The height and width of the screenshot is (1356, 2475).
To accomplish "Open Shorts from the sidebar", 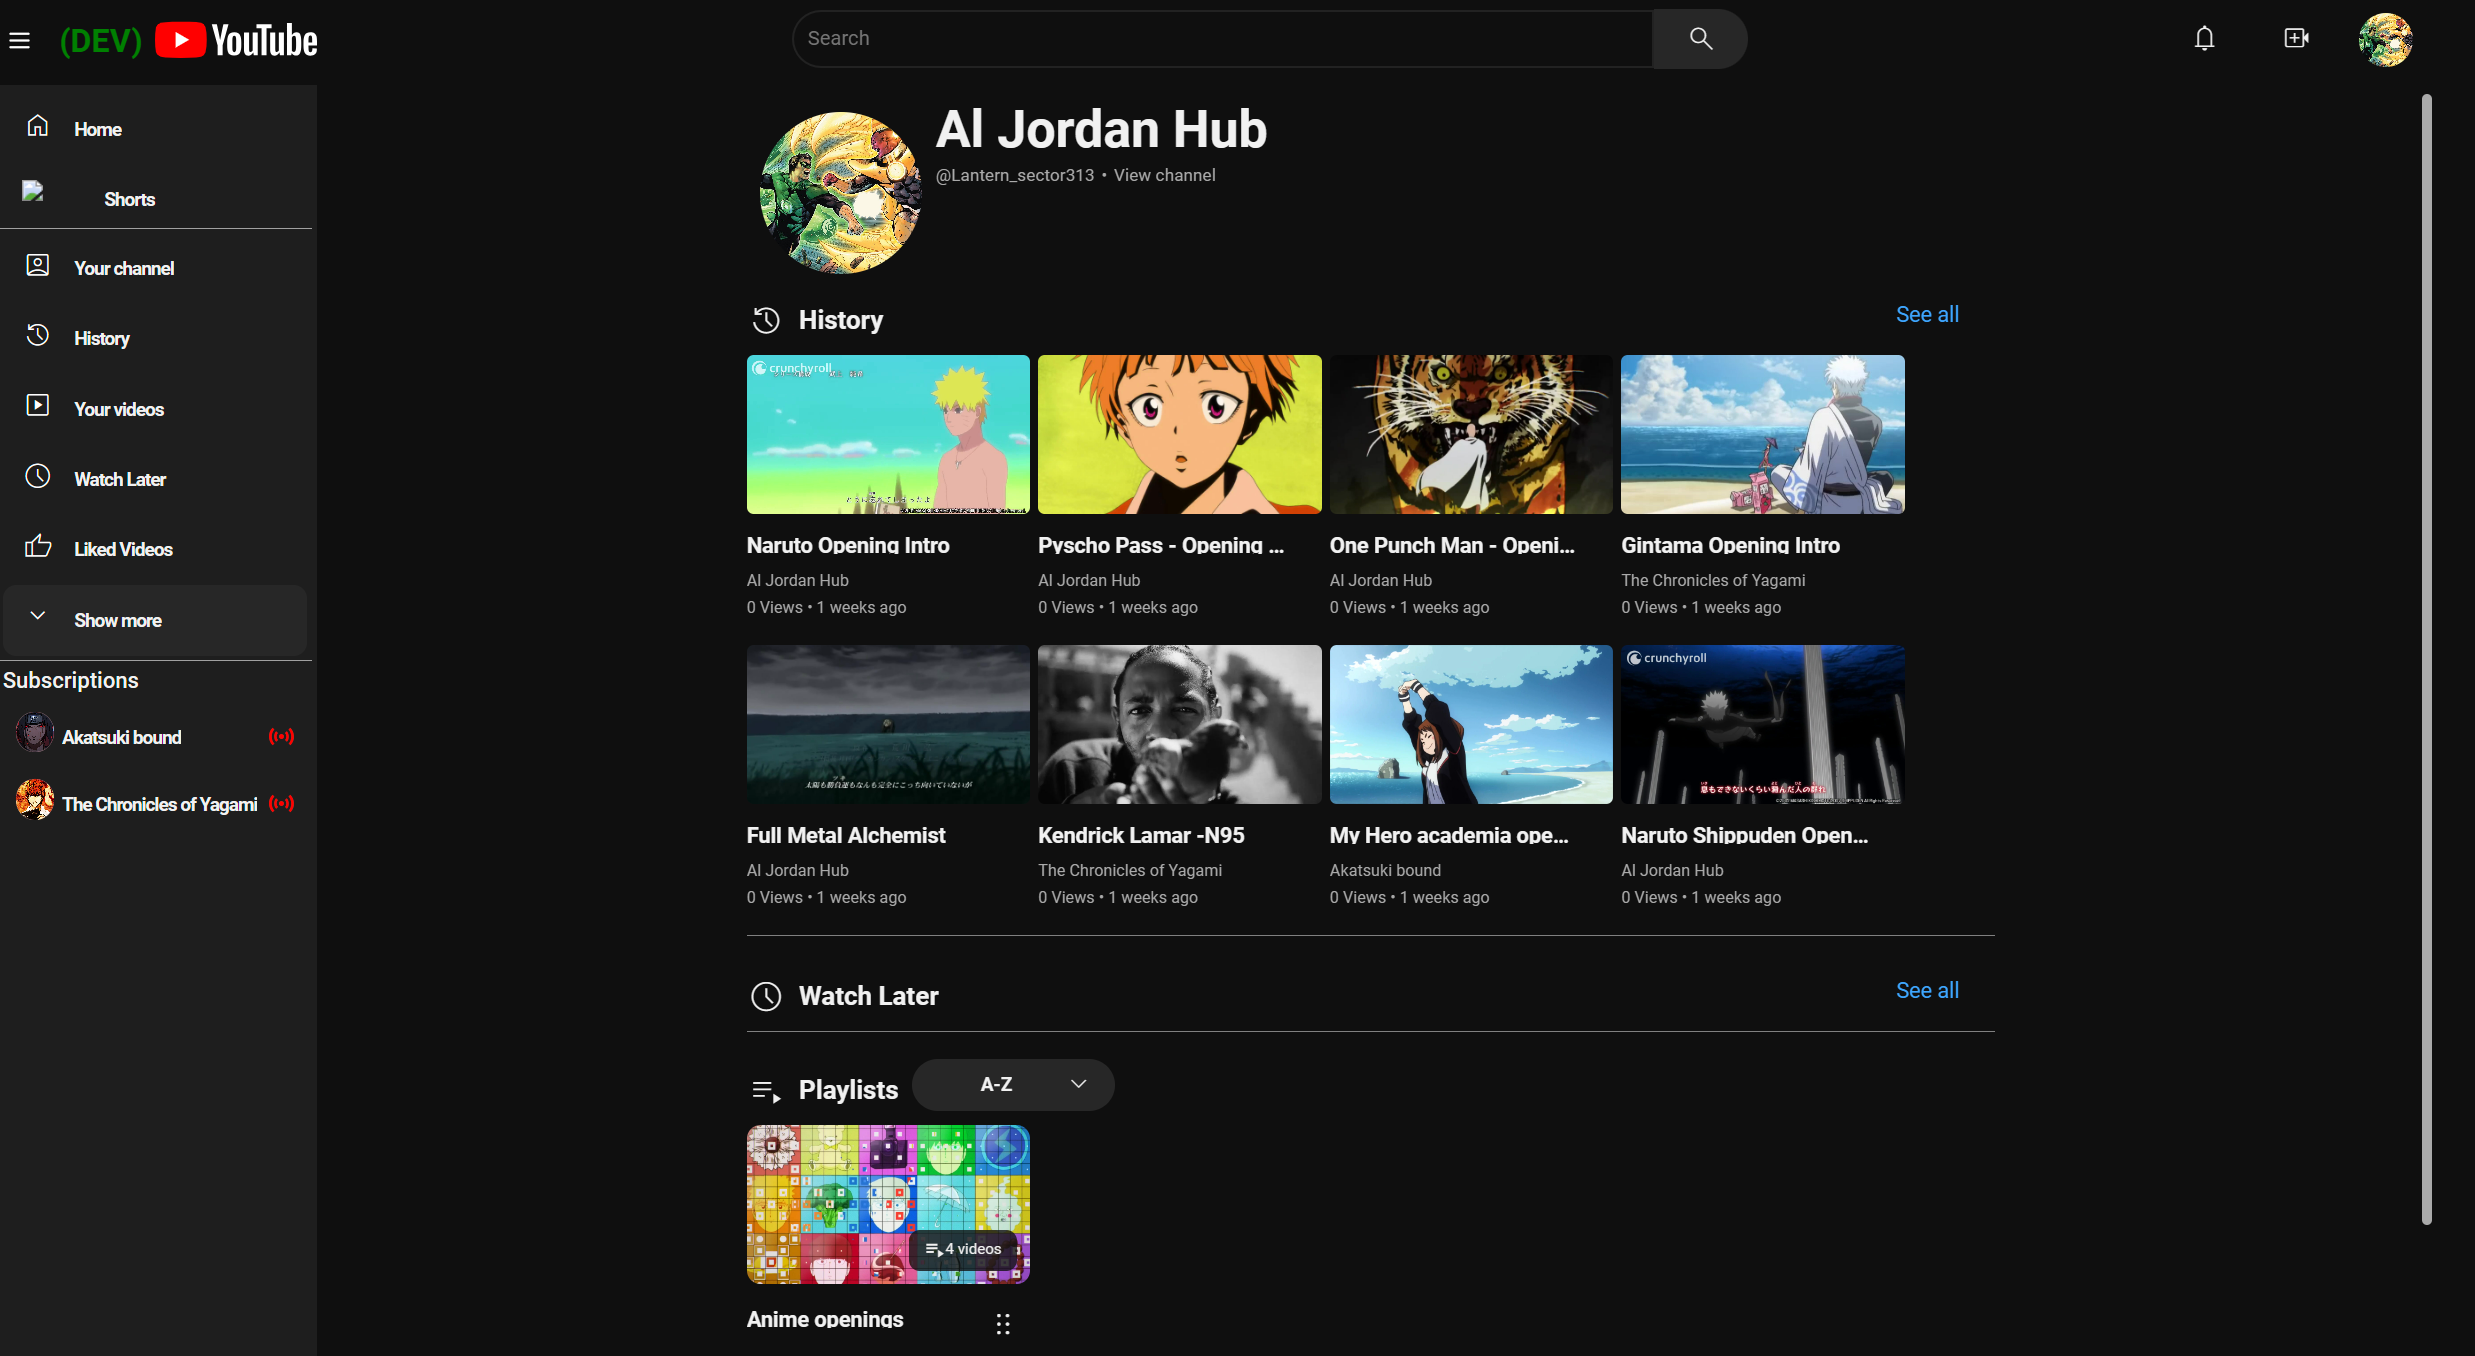I will [x=129, y=199].
